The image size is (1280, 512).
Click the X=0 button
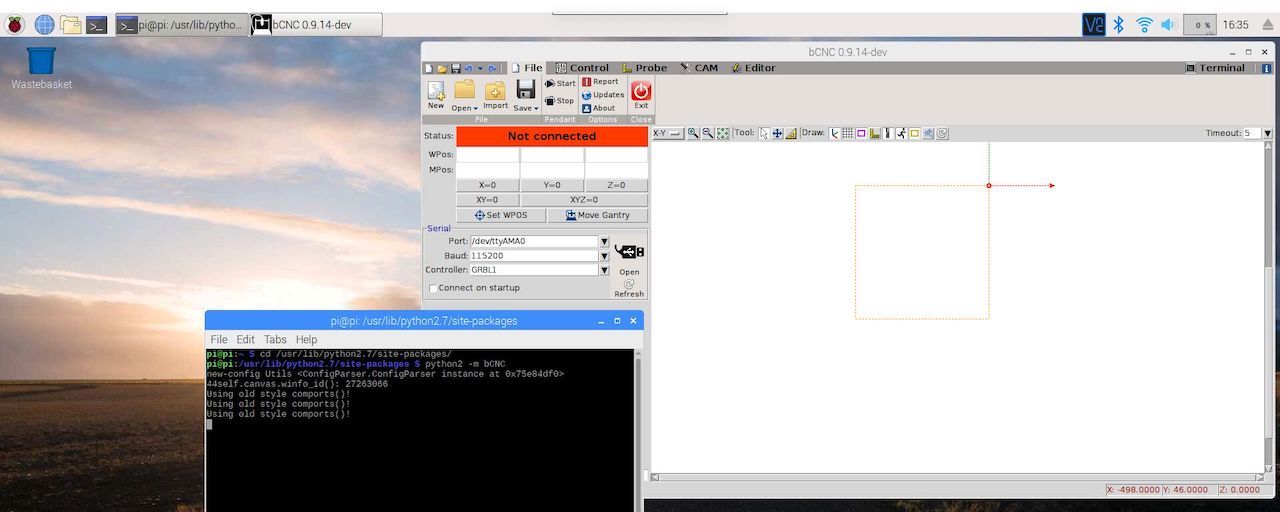point(487,185)
